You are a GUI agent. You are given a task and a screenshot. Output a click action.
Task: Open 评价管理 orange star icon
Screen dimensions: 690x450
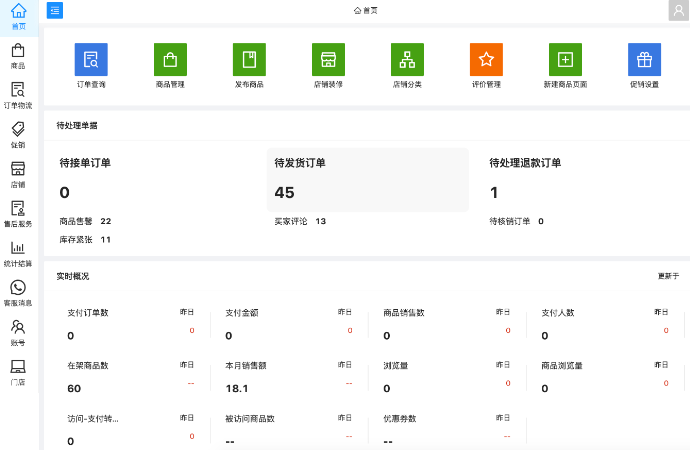(486, 60)
